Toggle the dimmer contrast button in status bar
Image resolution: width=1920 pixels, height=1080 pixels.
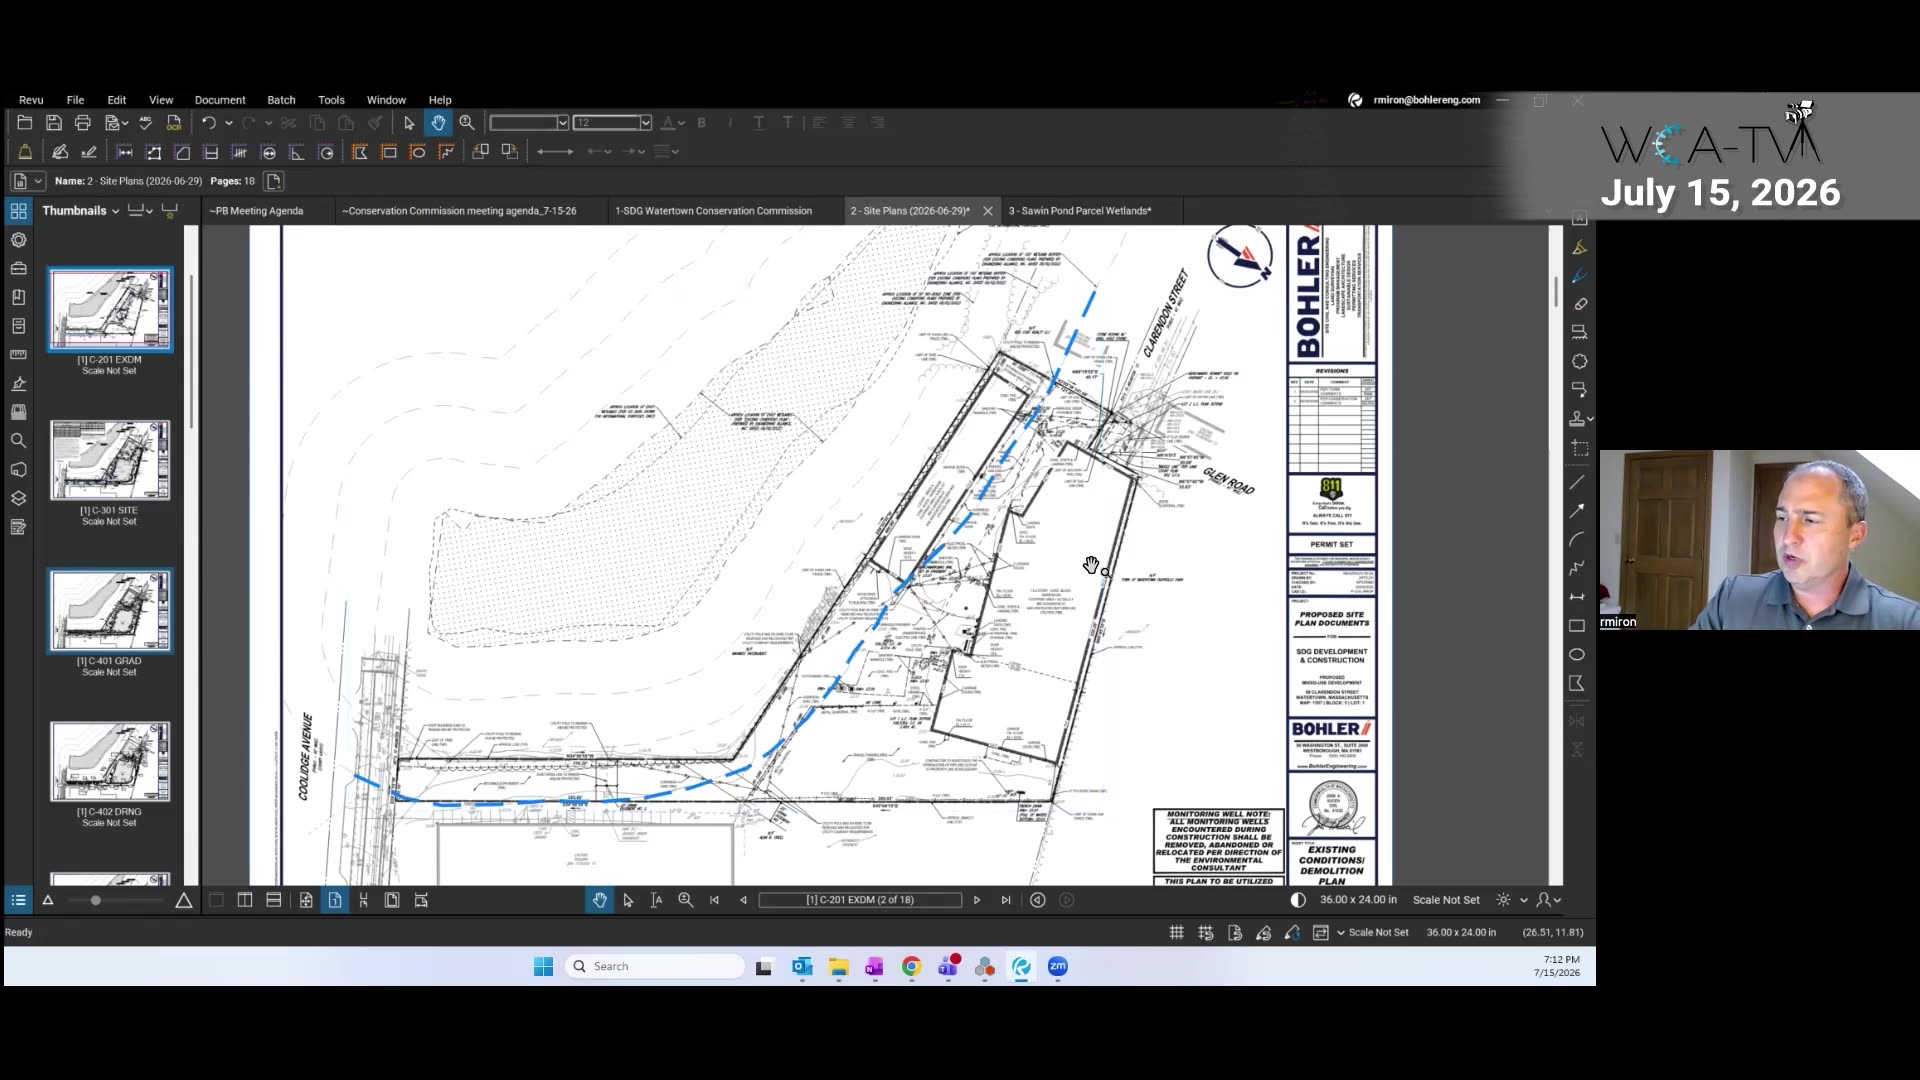tap(1298, 900)
